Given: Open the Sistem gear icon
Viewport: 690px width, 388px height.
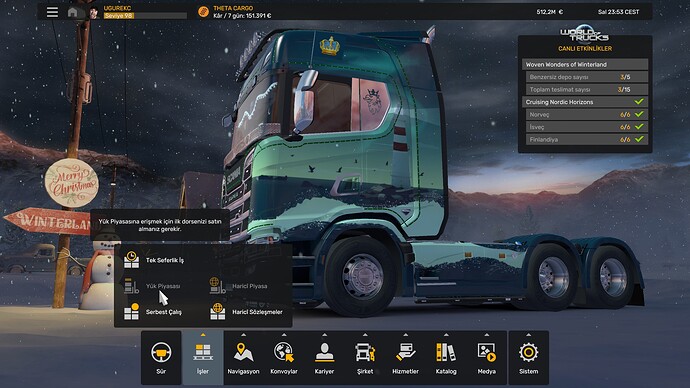Looking at the screenshot, I should click(529, 352).
